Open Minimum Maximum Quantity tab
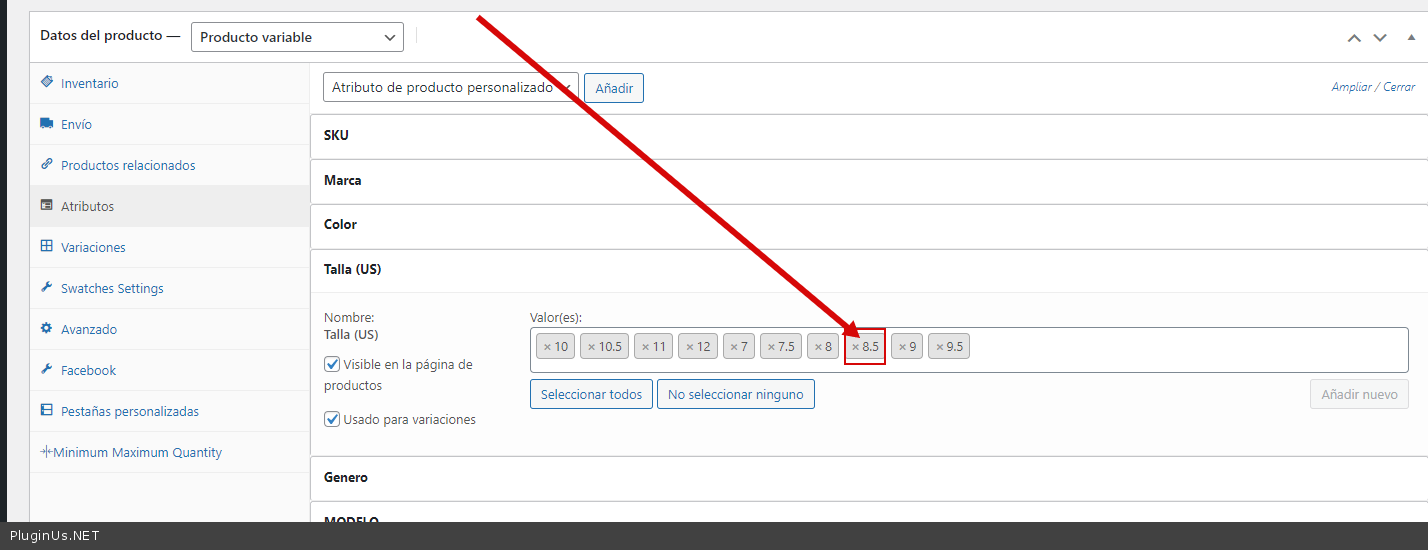The width and height of the screenshot is (1428, 550). (x=169, y=452)
